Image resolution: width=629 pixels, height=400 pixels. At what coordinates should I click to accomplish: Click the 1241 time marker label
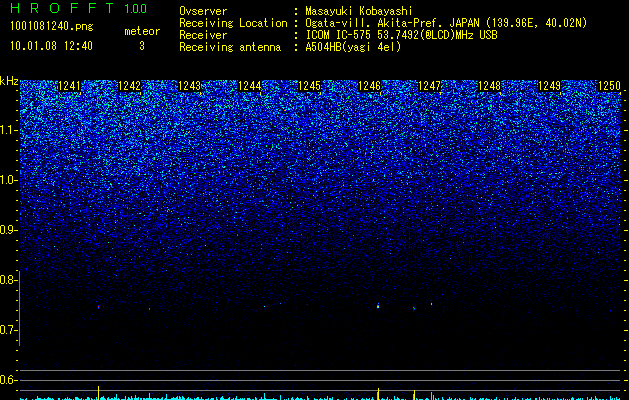pyautogui.click(x=69, y=86)
